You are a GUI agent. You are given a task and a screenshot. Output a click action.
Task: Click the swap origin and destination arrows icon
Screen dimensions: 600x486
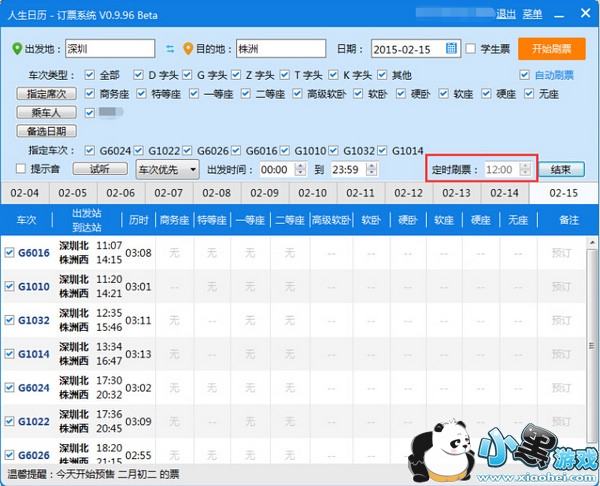tap(169, 49)
